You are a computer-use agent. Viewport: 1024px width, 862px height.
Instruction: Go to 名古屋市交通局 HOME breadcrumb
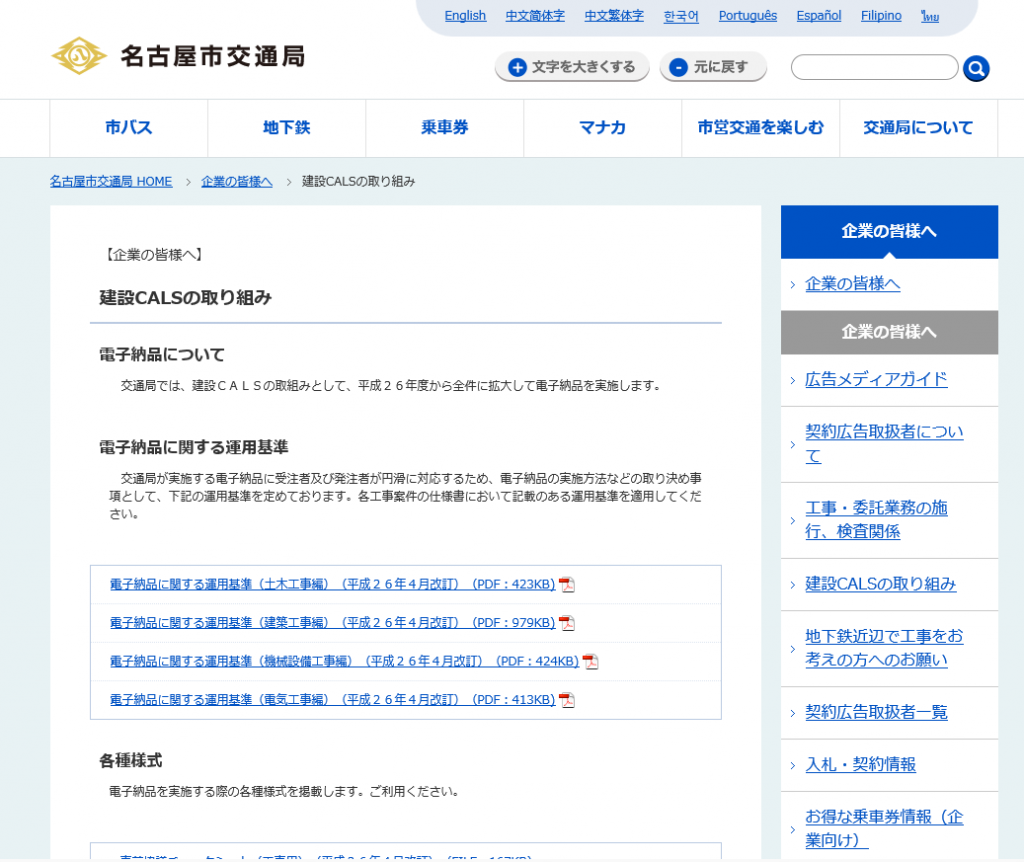[x=111, y=181]
